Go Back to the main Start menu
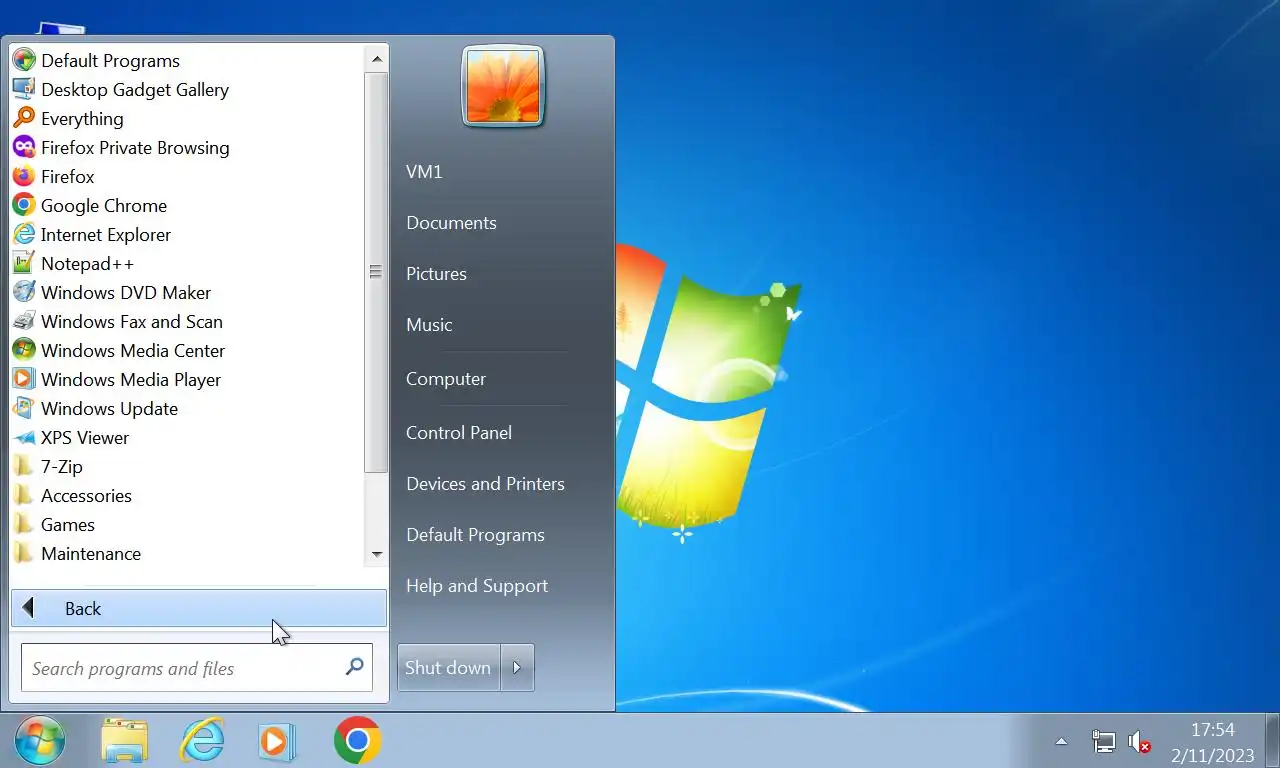This screenshot has height=768, width=1280. (x=199, y=608)
